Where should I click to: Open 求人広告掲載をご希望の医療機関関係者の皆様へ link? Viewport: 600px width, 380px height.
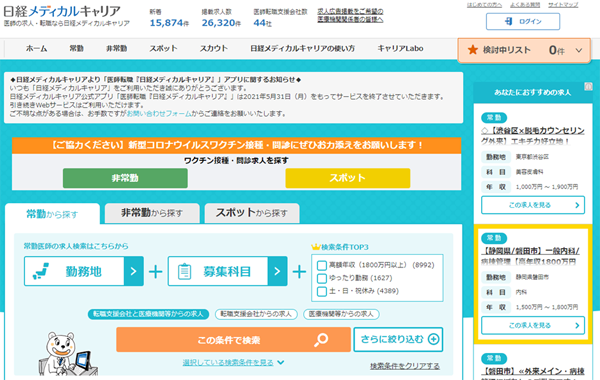(350, 15)
